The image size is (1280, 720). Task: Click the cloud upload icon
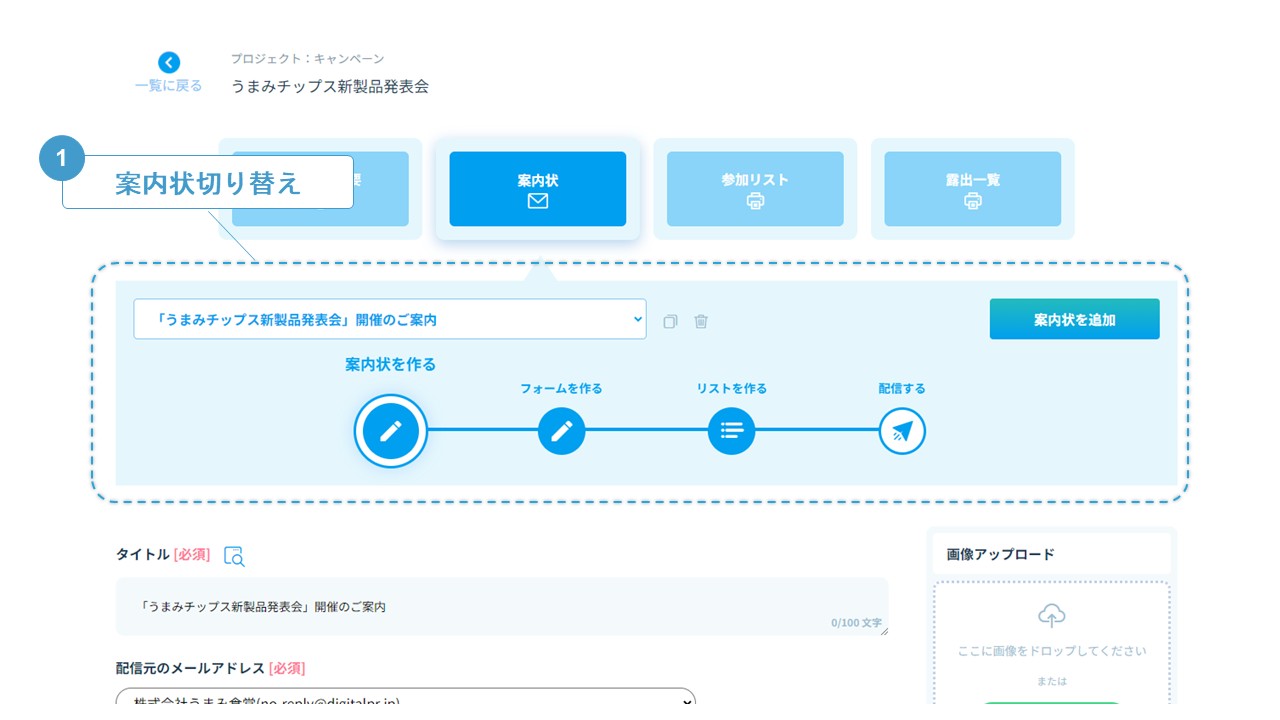1051,615
